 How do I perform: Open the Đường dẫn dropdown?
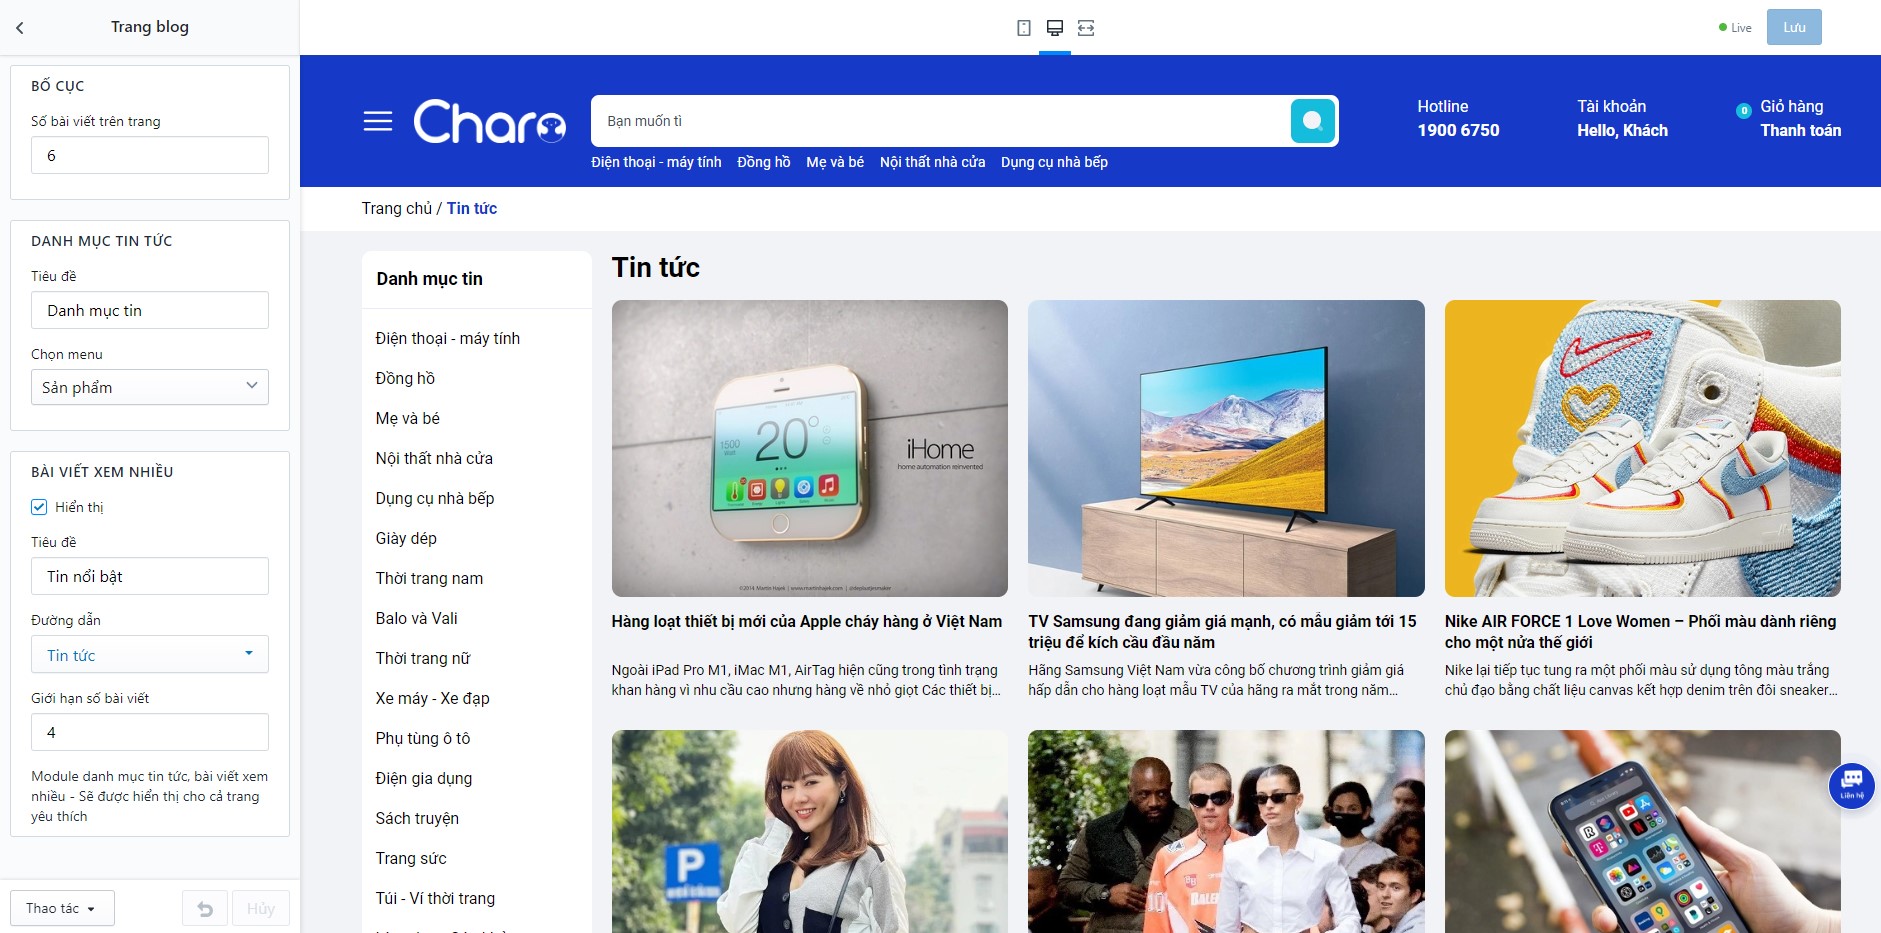click(150, 655)
